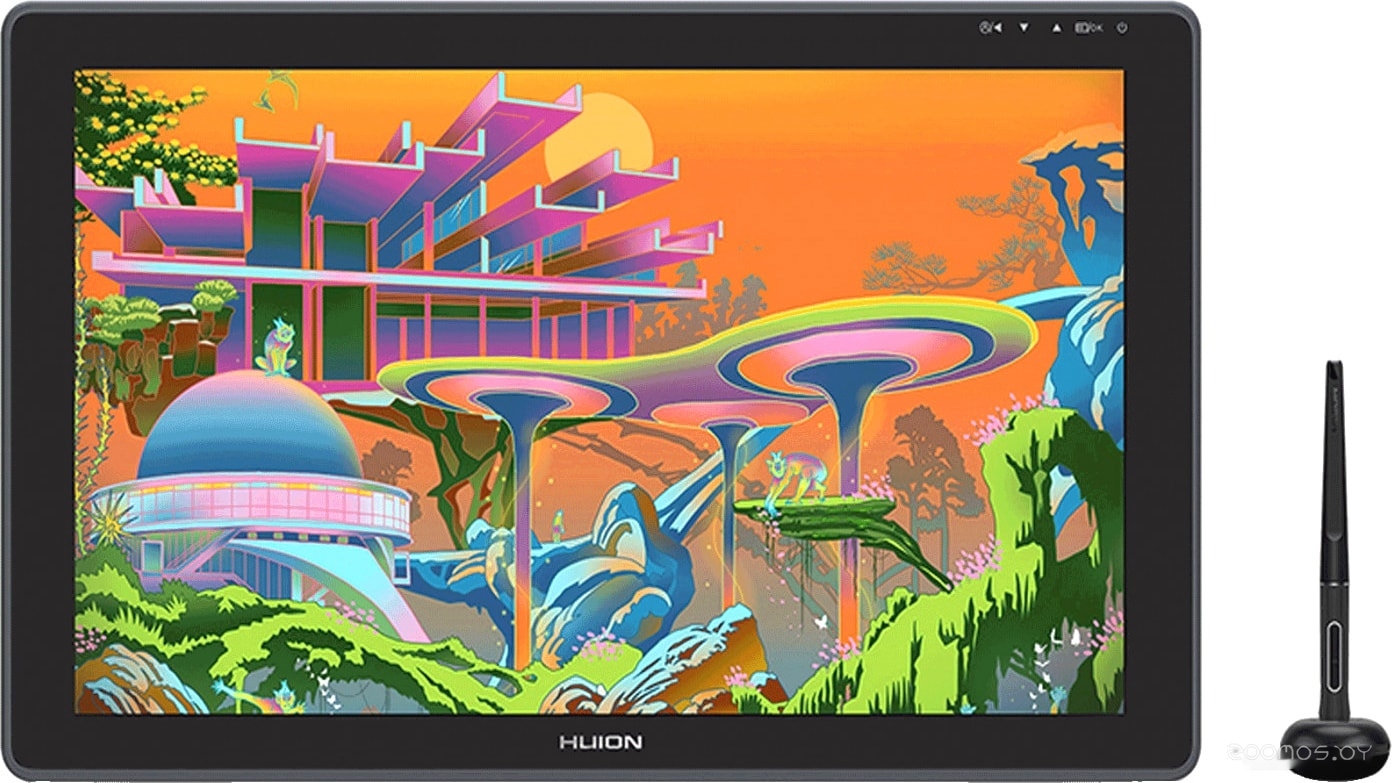Click the yellow sun in the artwork

tap(599, 132)
